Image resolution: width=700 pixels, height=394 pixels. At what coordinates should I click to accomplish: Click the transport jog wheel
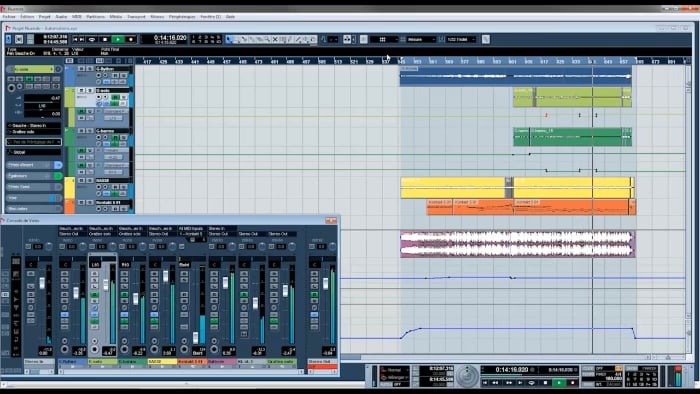point(467,376)
